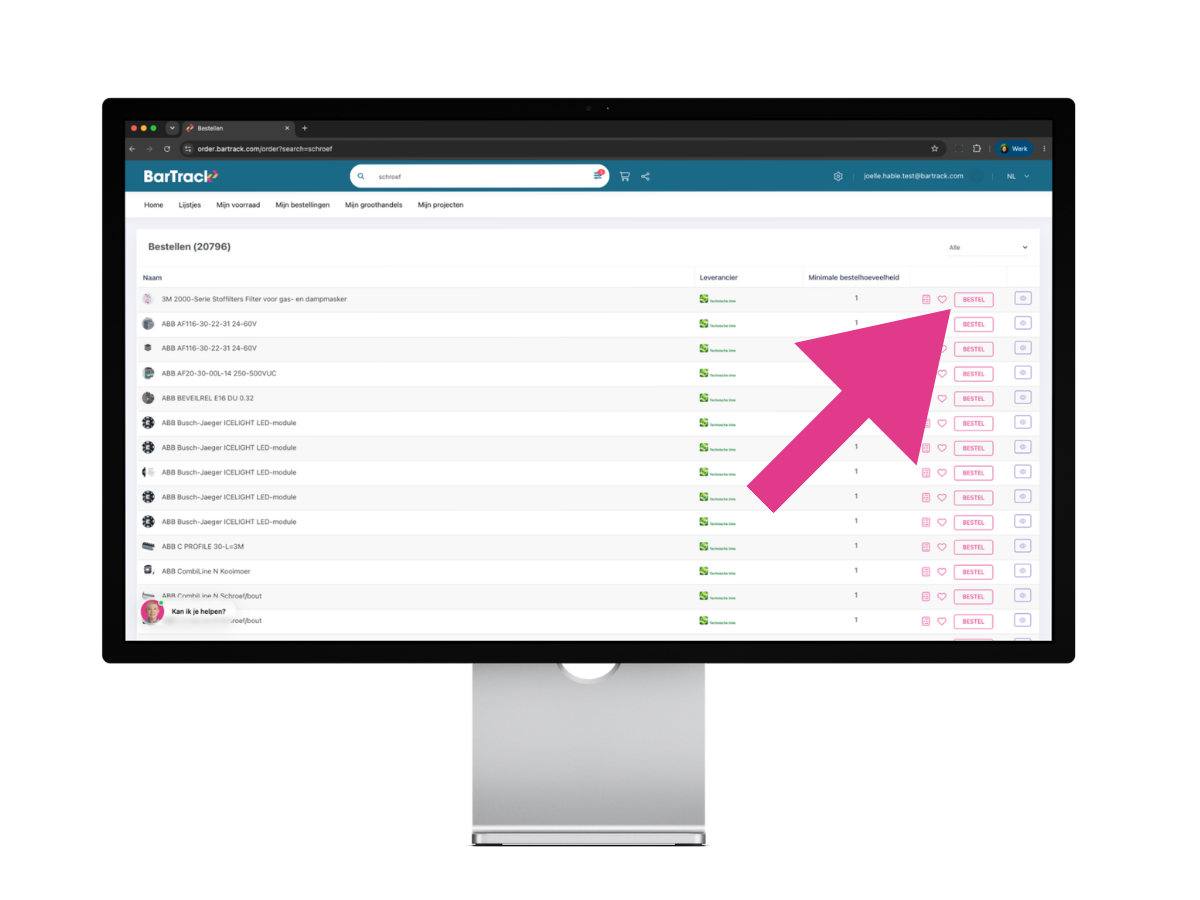
Task: Open a new browser tab
Action: pyautogui.click(x=305, y=128)
